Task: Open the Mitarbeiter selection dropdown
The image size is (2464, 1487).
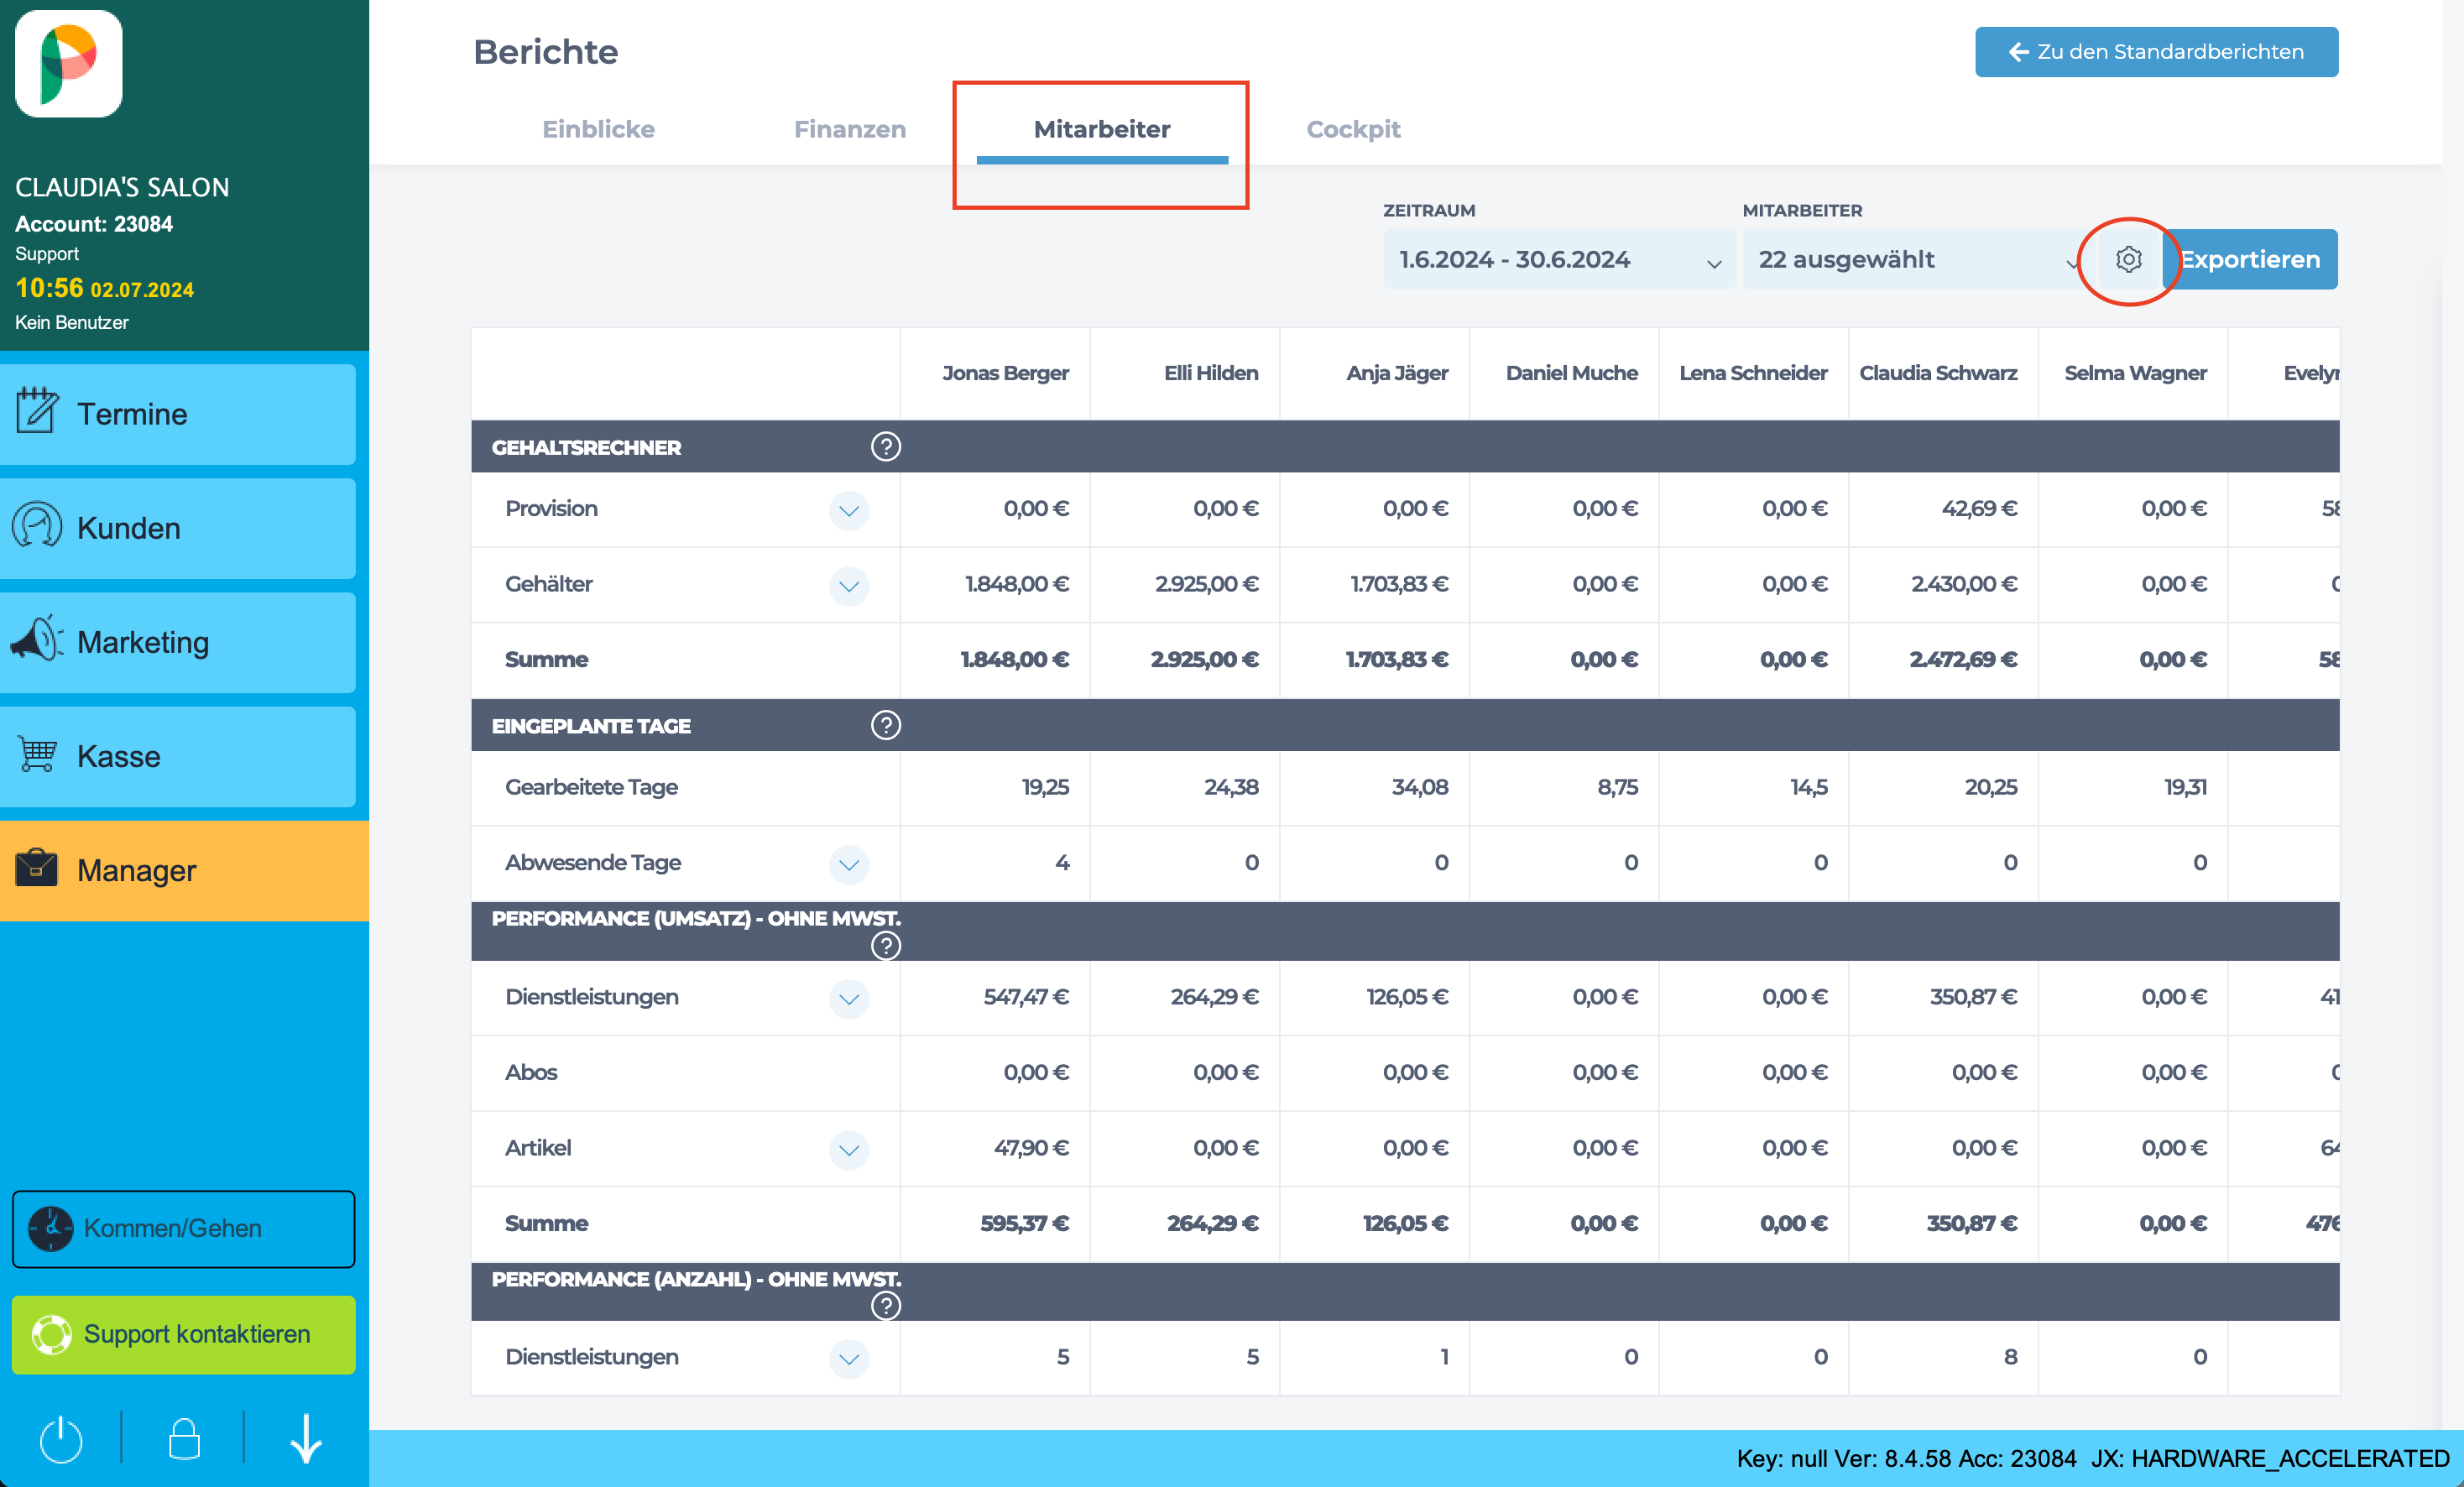Action: click(x=1918, y=260)
